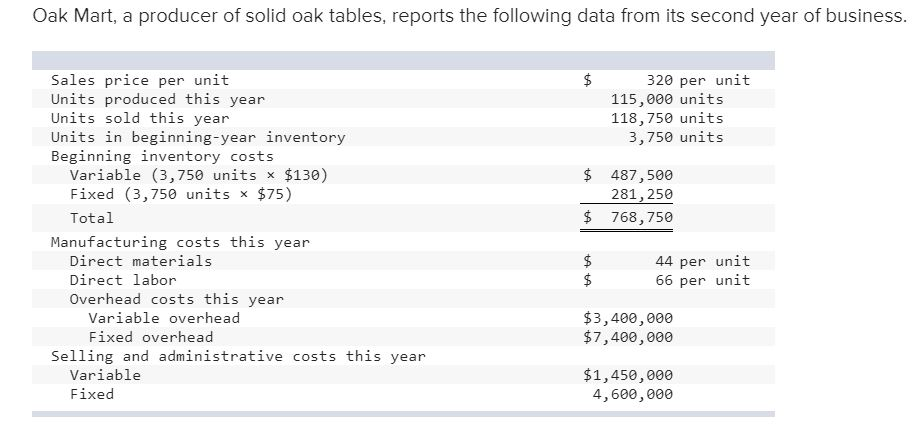914x444 pixels.
Task: Click 'Fixed' under selling and administrative costs
Action: click(92, 394)
